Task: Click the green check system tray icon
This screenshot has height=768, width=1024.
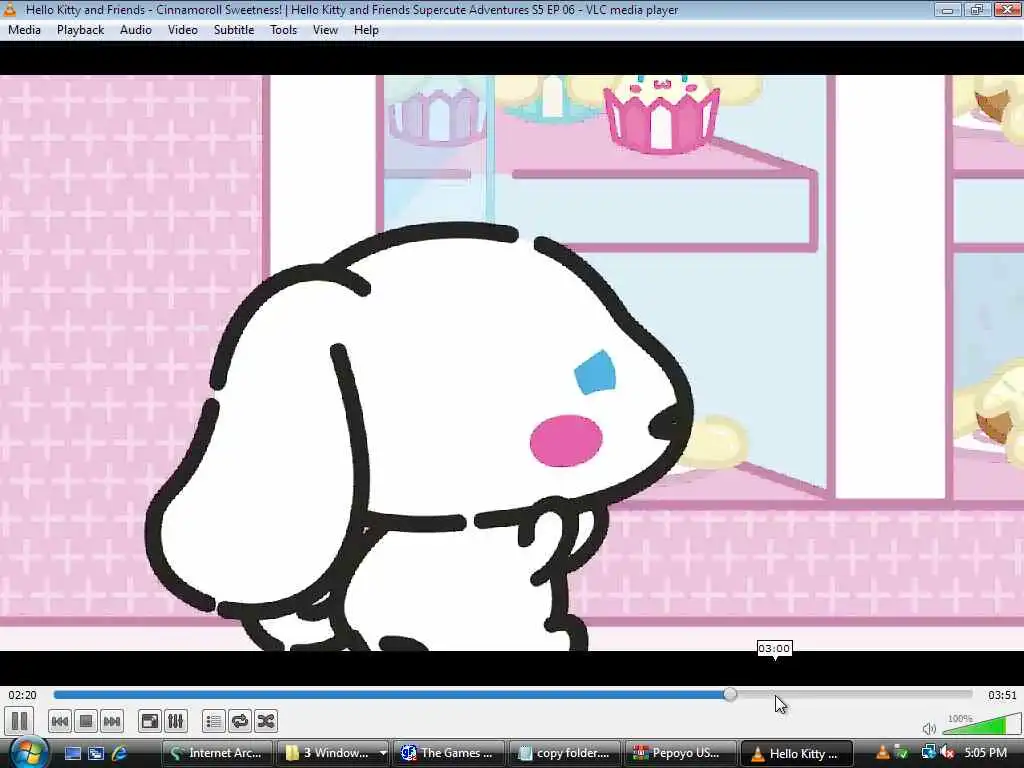Action: (x=902, y=753)
